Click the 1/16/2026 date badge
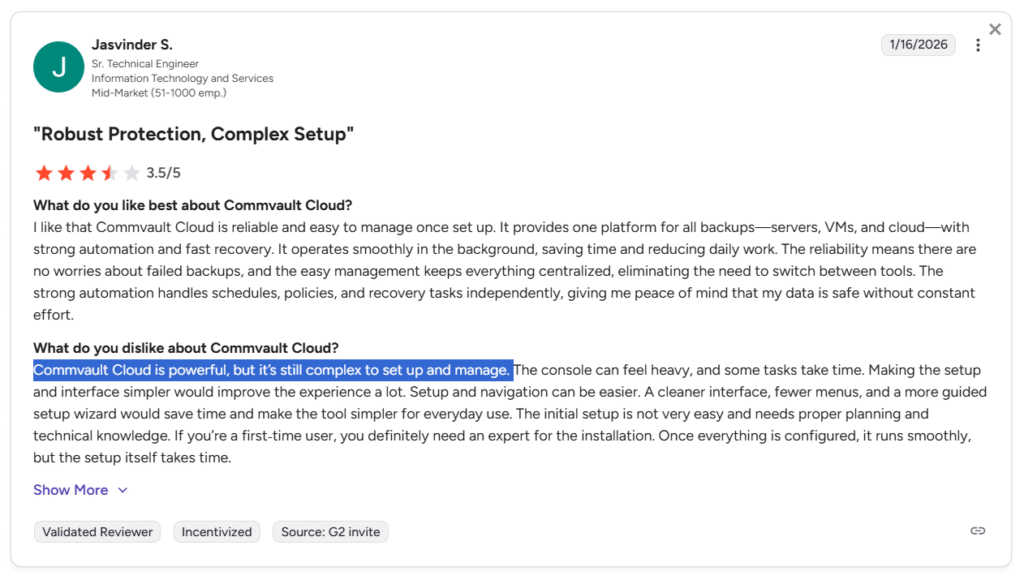 918,45
